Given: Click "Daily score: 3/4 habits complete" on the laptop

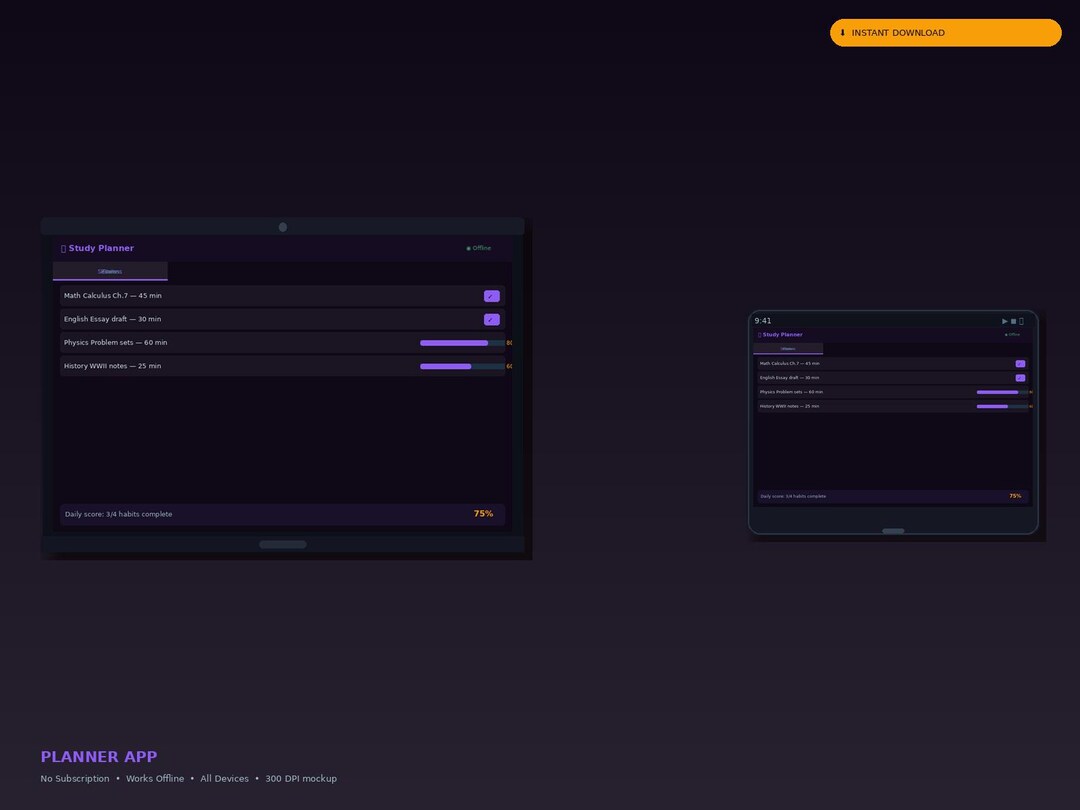Looking at the screenshot, I should 118,514.
